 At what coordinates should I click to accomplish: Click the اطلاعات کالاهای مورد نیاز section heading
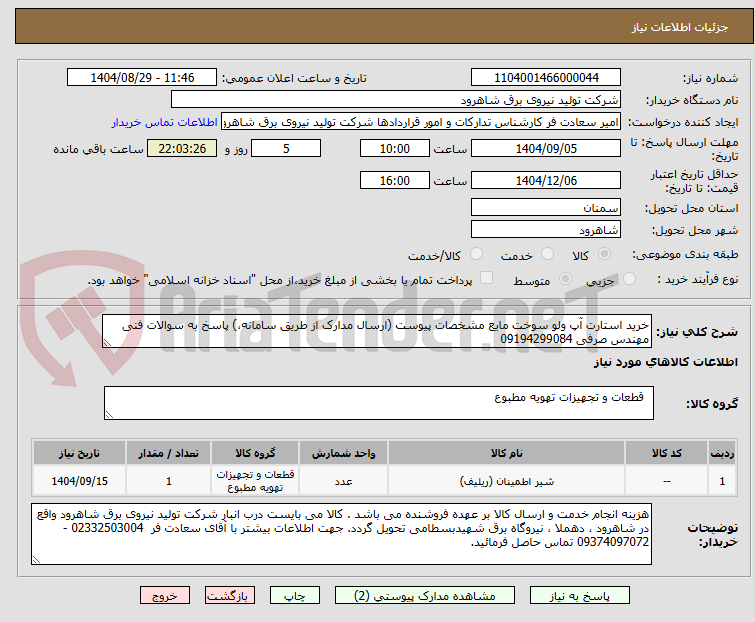(665, 362)
